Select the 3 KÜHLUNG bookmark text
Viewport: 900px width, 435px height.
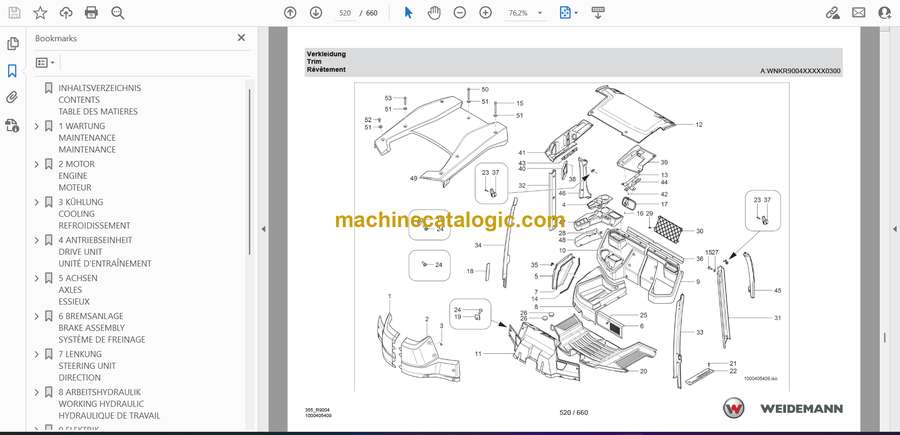pos(94,213)
